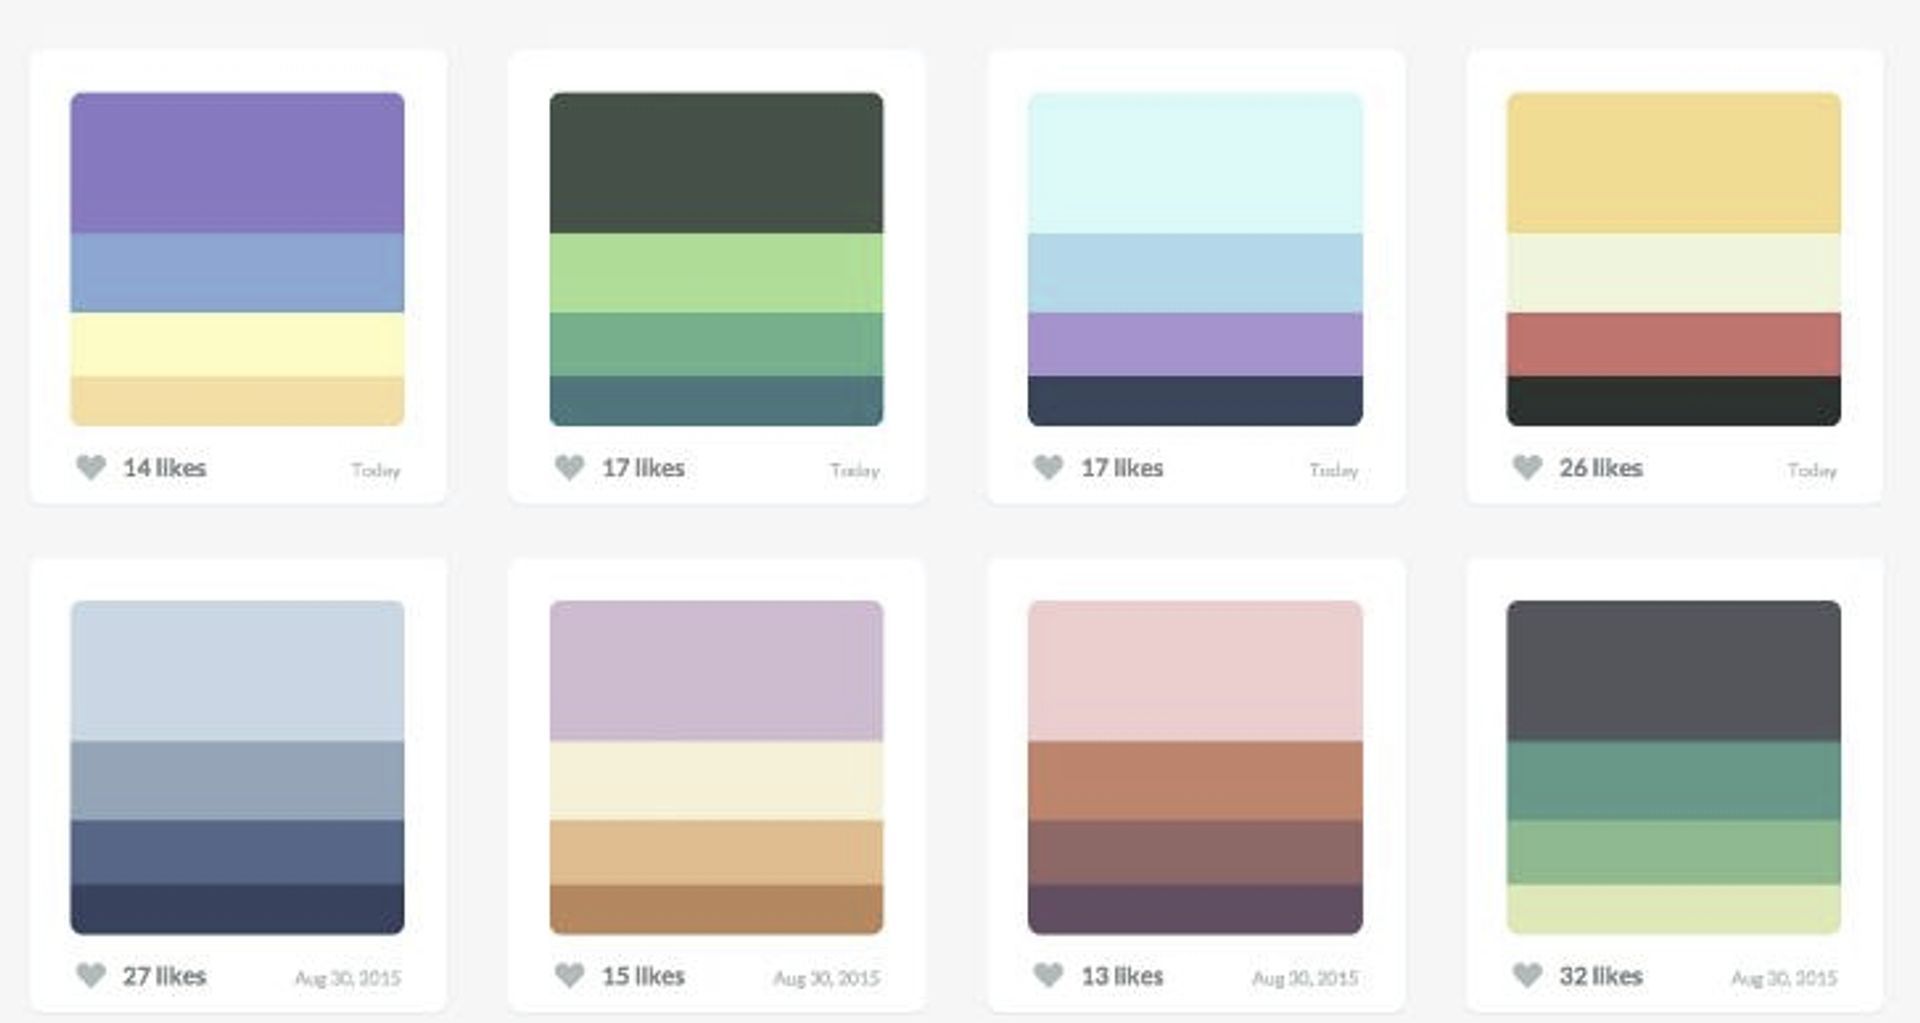
Task: Choose the pink top stripe in brown palette
Action: [1195, 671]
